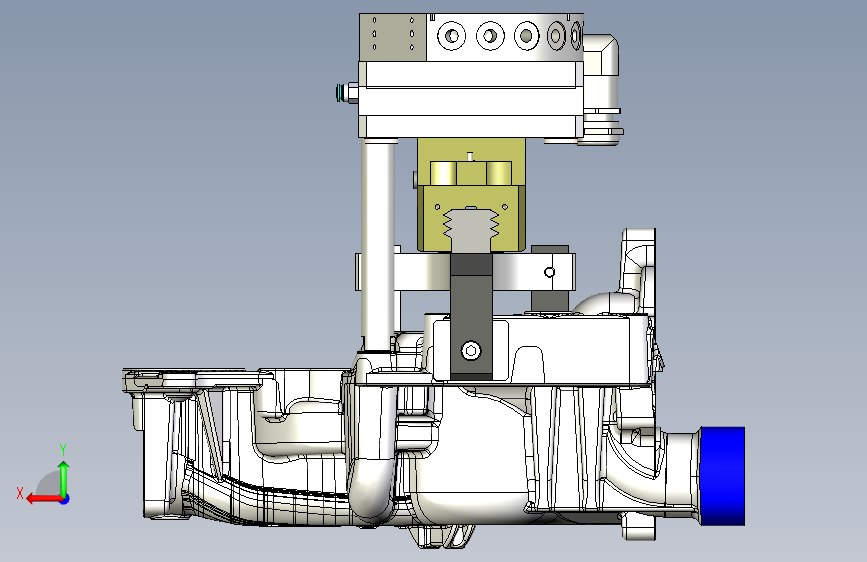The height and width of the screenshot is (562, 867).
Task: Select the gray serrated jaw inside the yellow block
Action: click(x=471, y=230)
